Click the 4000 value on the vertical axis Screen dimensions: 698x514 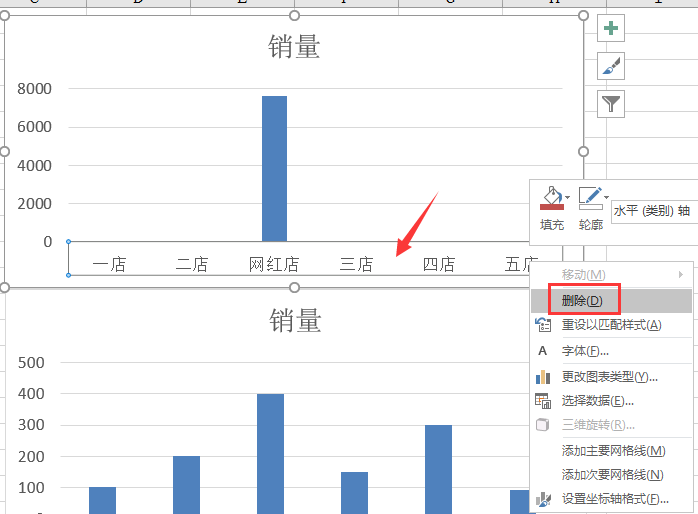point(34,166)
